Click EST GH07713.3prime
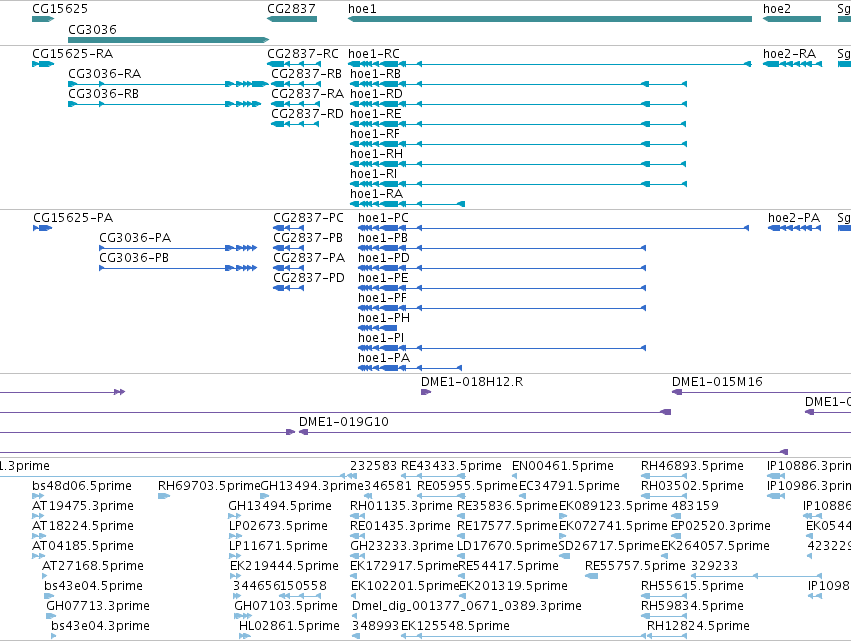The width and height of the screenshot is (851, 641). (x=98, y=606)
